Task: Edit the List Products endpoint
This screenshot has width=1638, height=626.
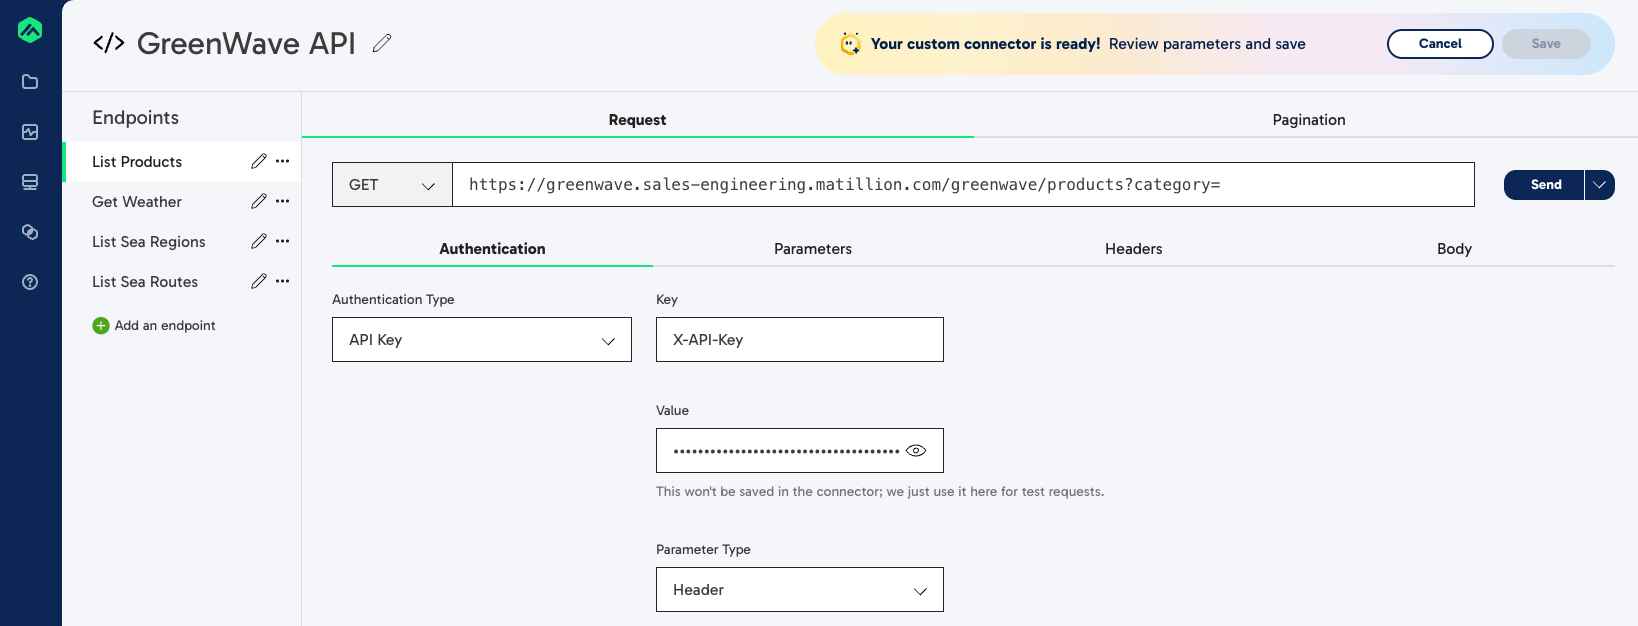Action: pos(258,161)
